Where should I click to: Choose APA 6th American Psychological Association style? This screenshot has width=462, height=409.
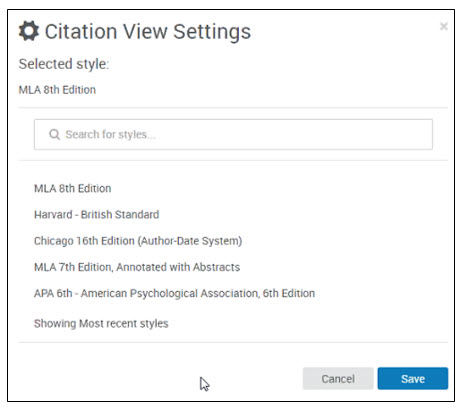174,293
